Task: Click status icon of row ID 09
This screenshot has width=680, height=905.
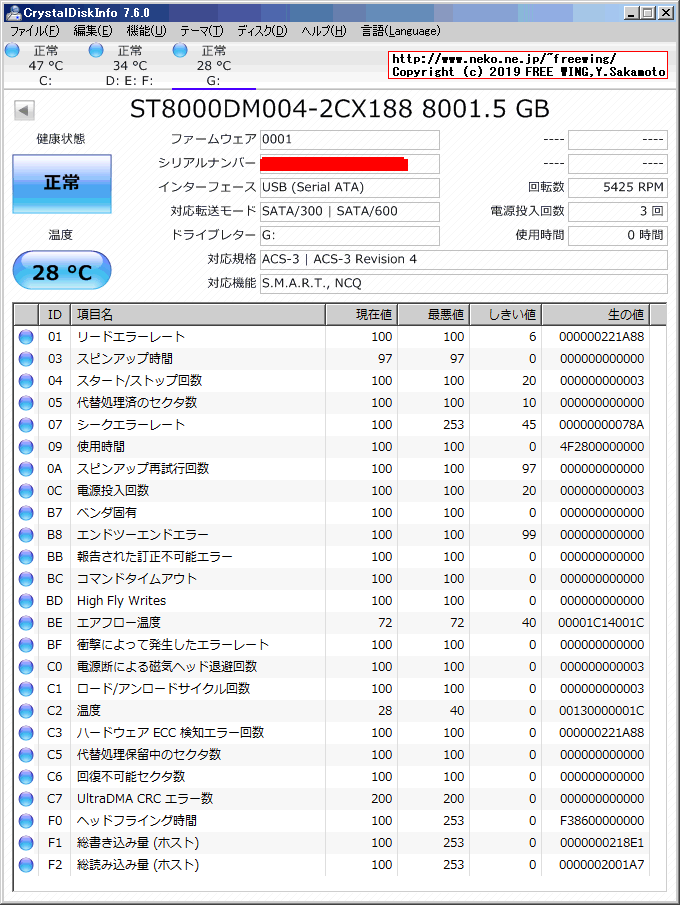Action: coord(26,447)
